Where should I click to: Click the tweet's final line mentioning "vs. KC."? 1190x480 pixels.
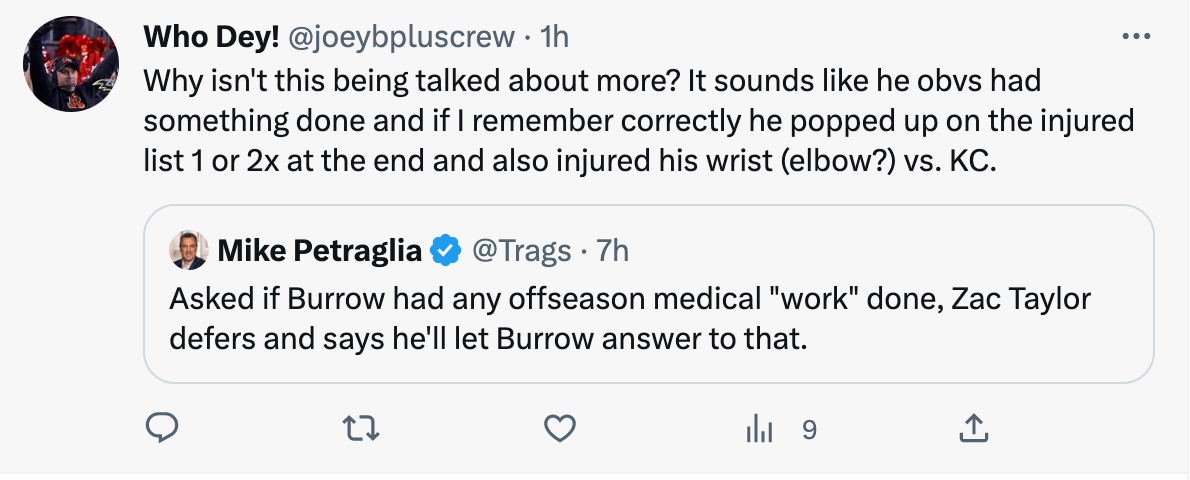570,161
